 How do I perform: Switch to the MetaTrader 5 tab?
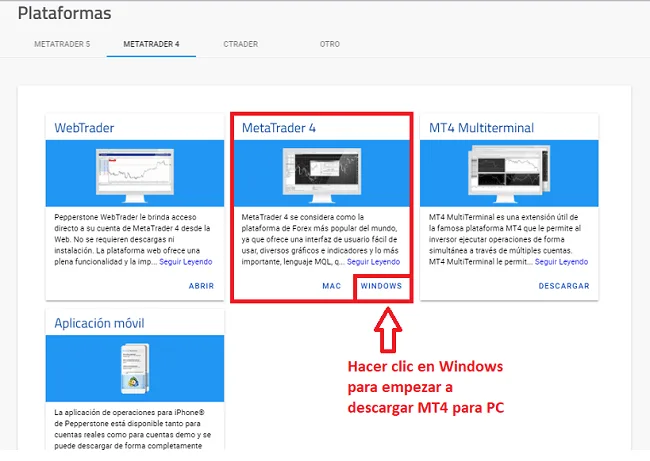62,44
